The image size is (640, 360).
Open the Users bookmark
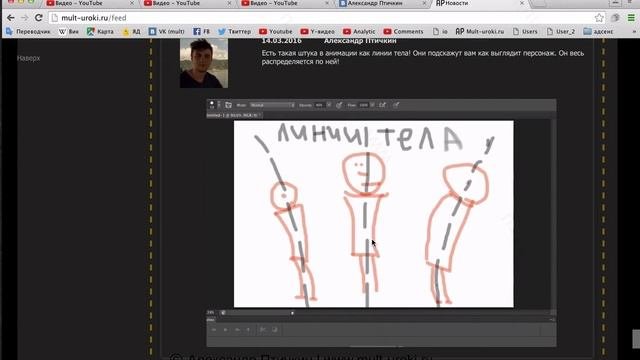pos(525,31)
